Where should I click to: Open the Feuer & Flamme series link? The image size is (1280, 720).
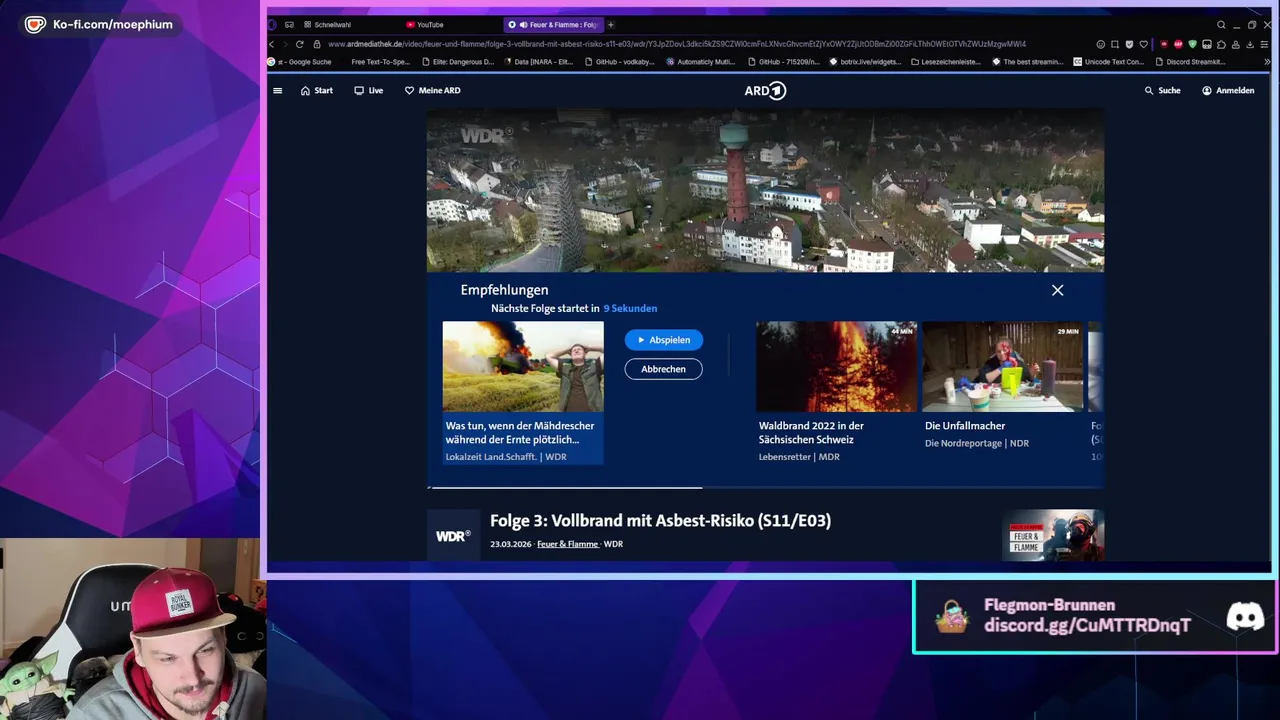(x=567, y=544)
